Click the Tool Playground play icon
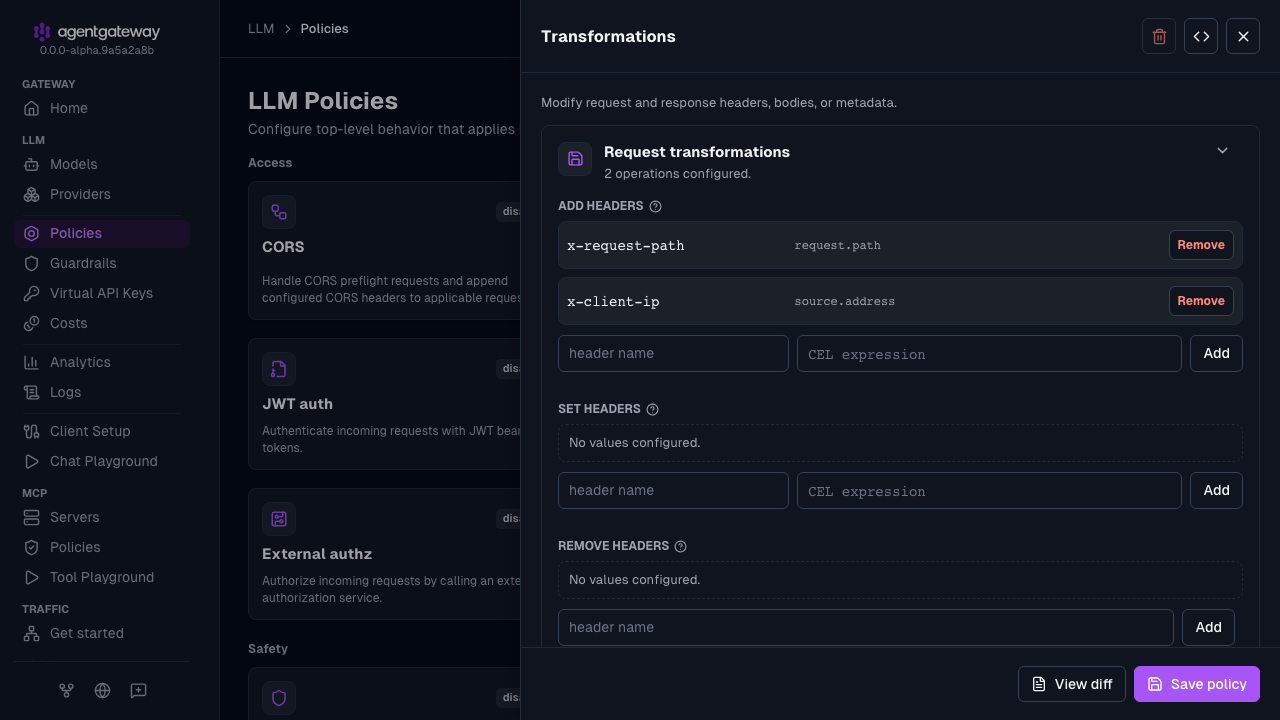 (31, 577)
